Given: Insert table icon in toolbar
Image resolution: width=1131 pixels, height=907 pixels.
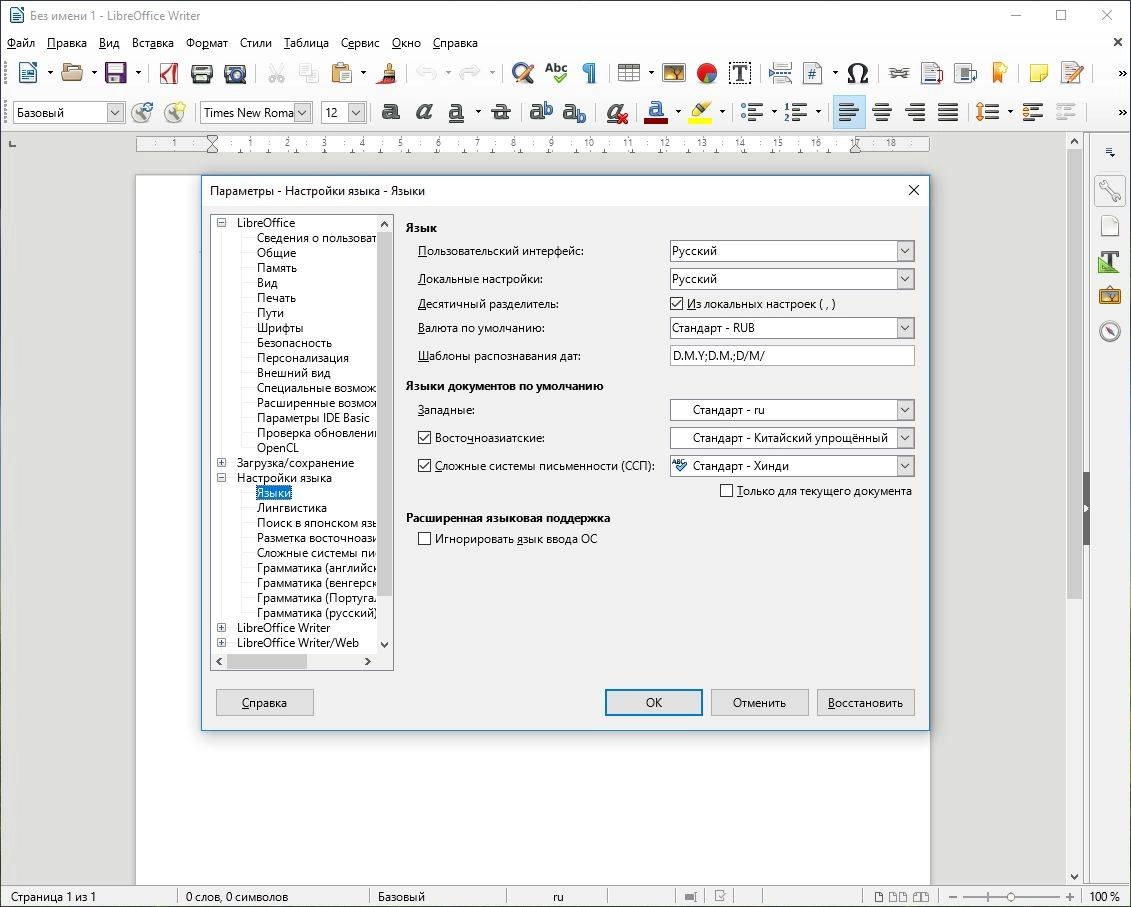Looking at the screenshot, I should [x=629, y=73].
